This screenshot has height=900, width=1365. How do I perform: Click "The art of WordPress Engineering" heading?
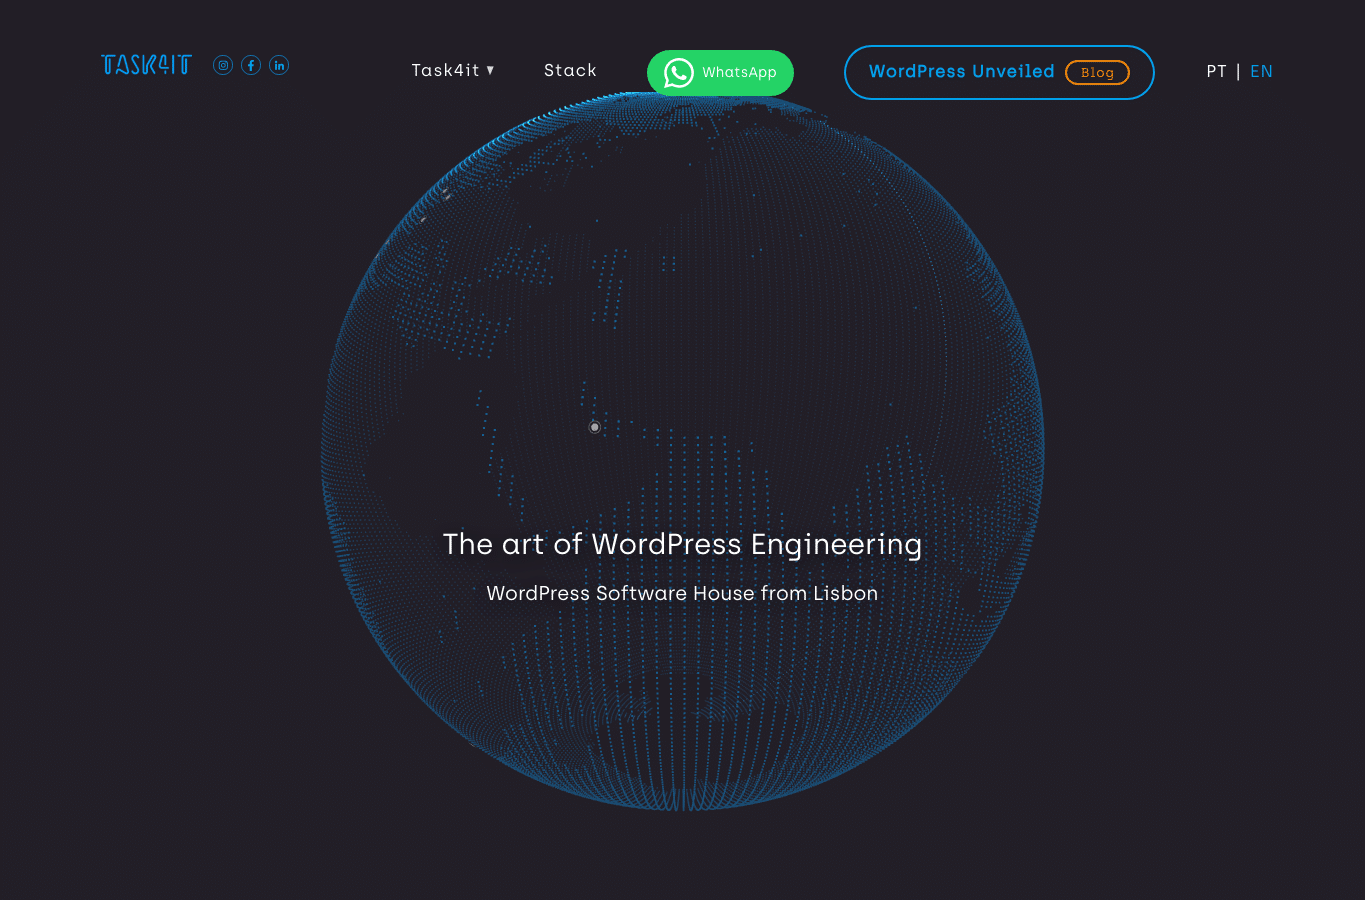(682, 544)
